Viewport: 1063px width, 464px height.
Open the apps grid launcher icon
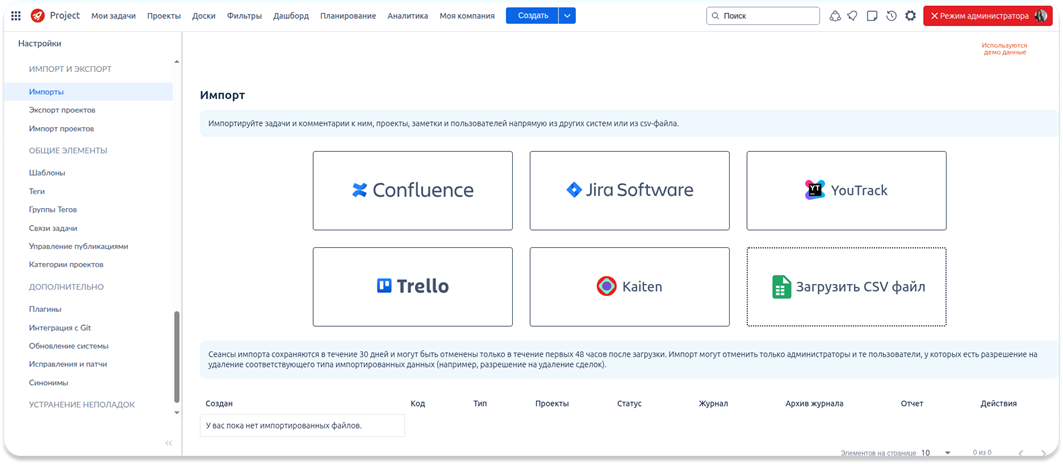tap(16, 16)
